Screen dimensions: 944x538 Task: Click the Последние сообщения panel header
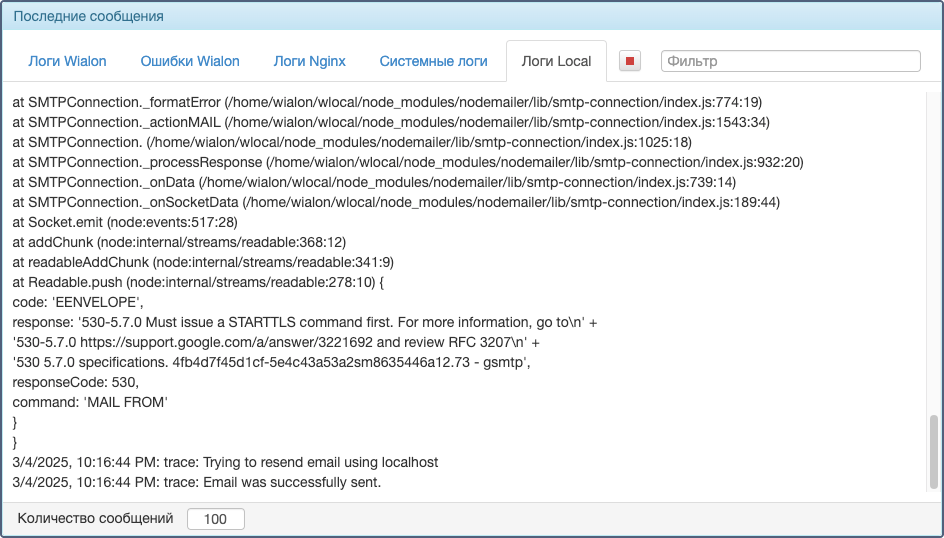472,16
